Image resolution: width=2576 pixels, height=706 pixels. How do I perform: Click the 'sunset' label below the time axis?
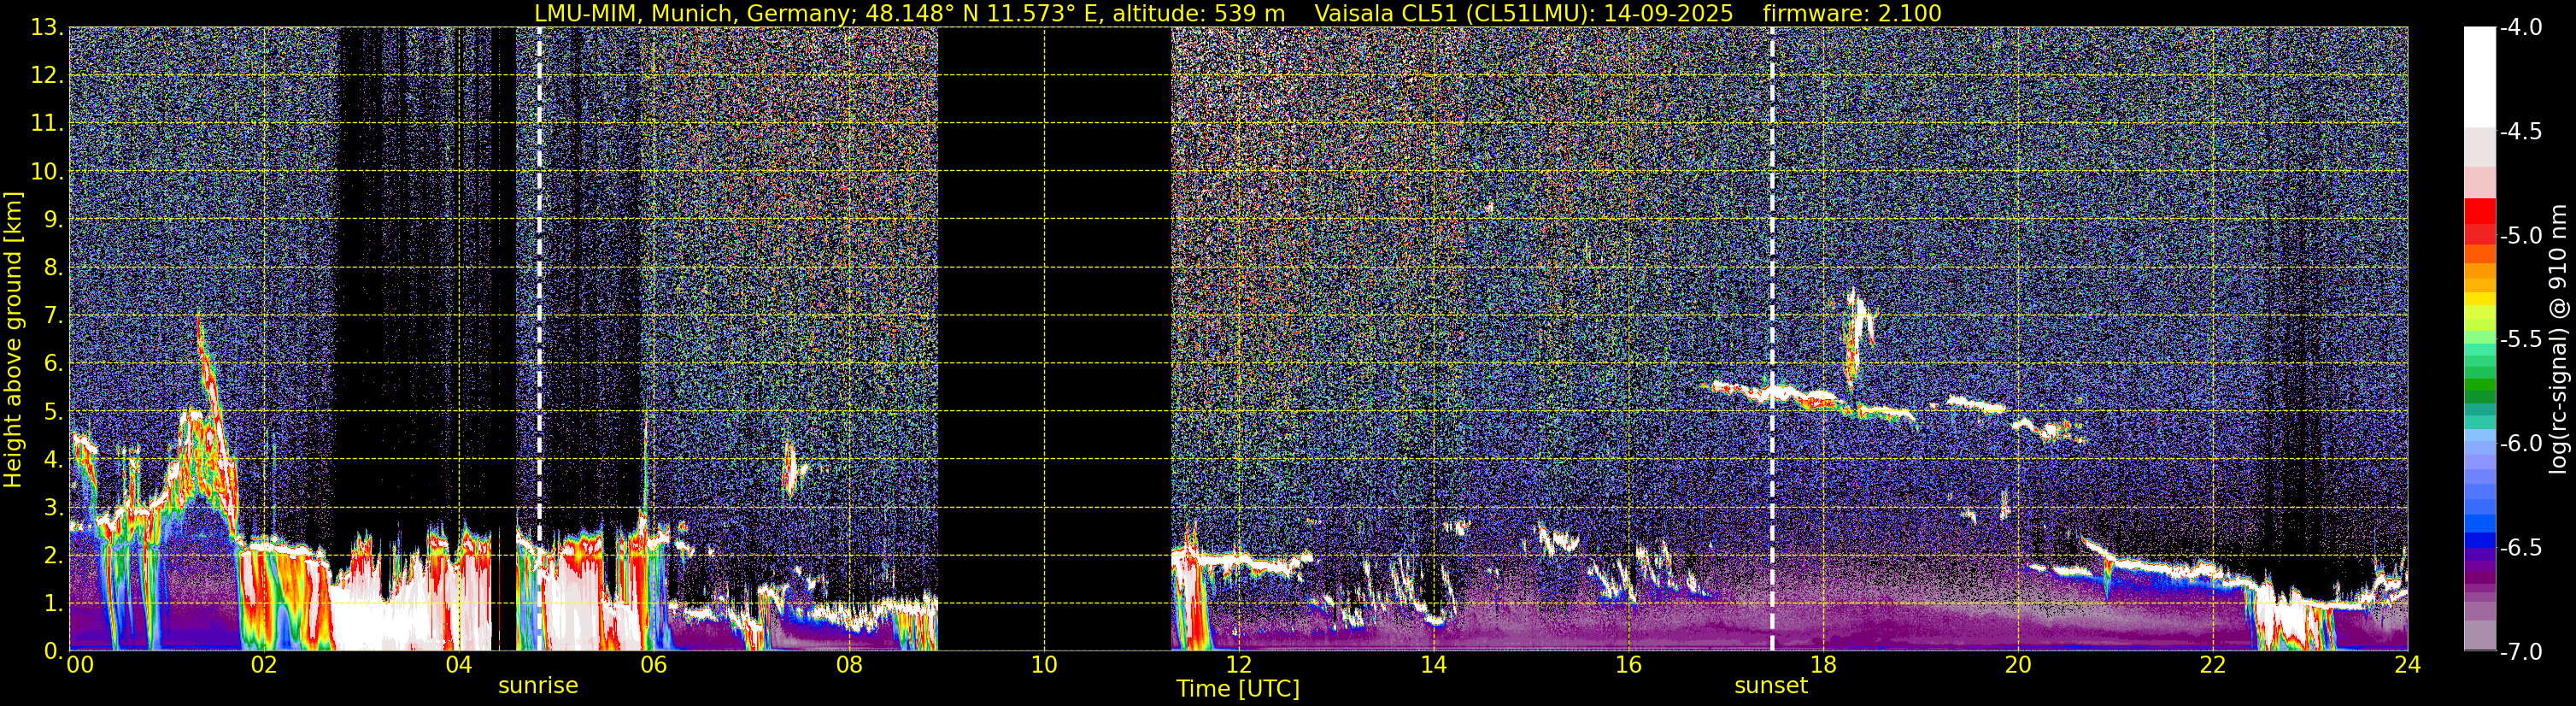1771,686
